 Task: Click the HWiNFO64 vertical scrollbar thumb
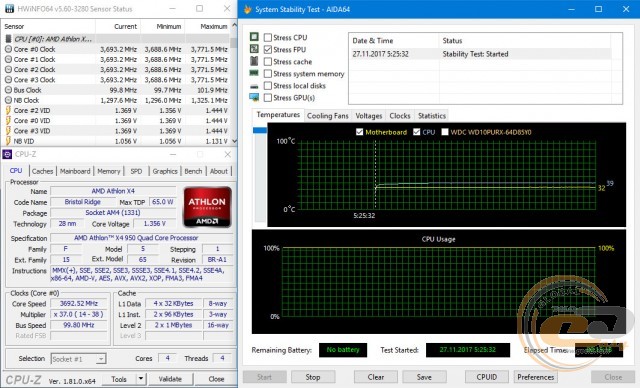pyautogui.click(x=233, y=42)
